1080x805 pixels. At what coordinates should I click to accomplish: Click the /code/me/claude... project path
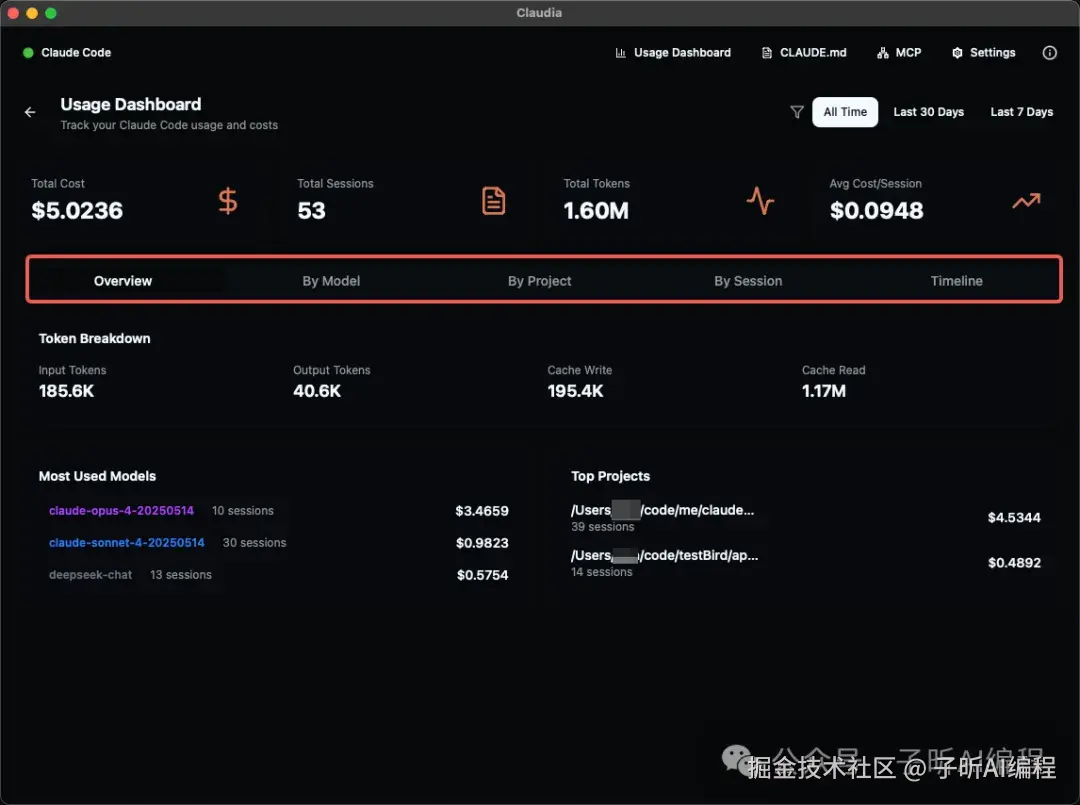point(663,511)
